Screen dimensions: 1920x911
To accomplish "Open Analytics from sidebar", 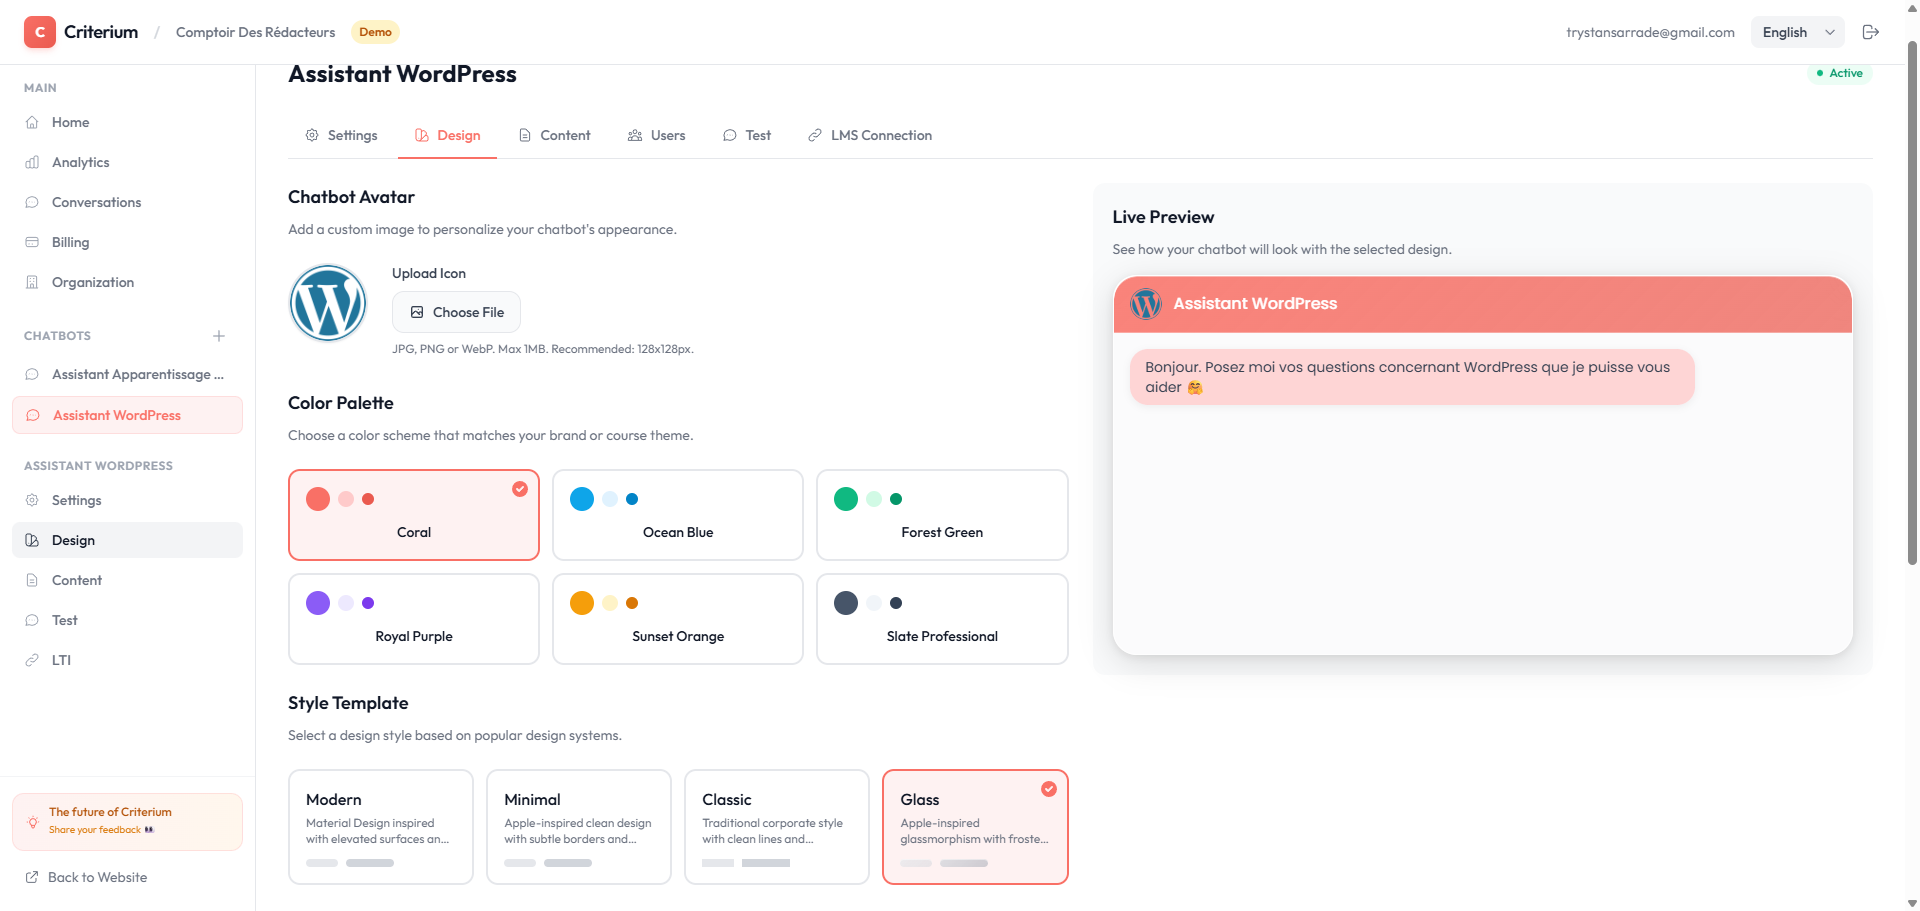I will click(x=80, y=162).
